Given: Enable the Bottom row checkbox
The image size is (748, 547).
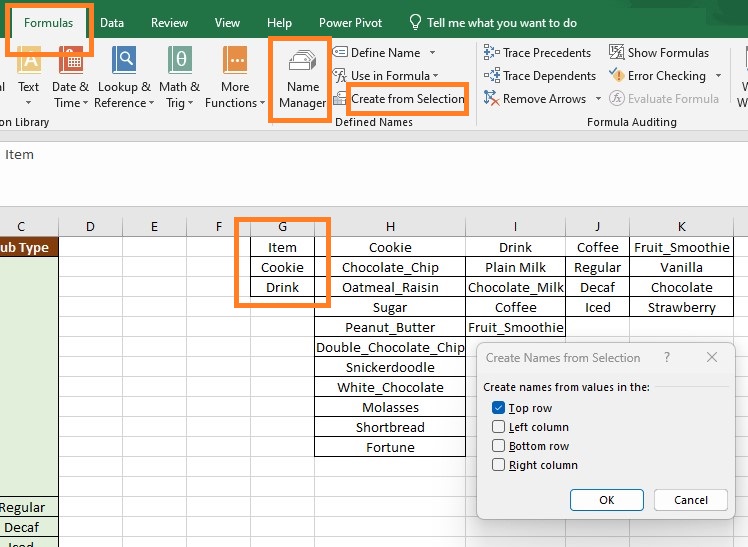Looking at the screenshot, I should pos(498,445).
